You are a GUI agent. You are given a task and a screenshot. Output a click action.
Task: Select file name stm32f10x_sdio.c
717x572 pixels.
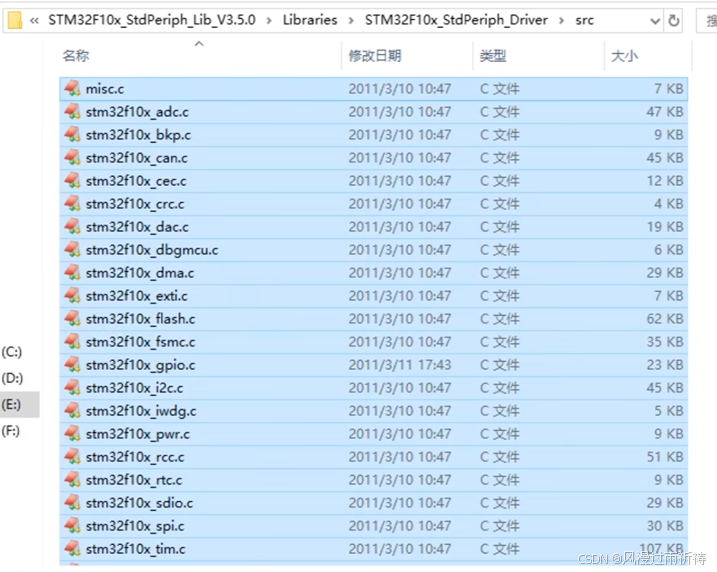[139, 503]
